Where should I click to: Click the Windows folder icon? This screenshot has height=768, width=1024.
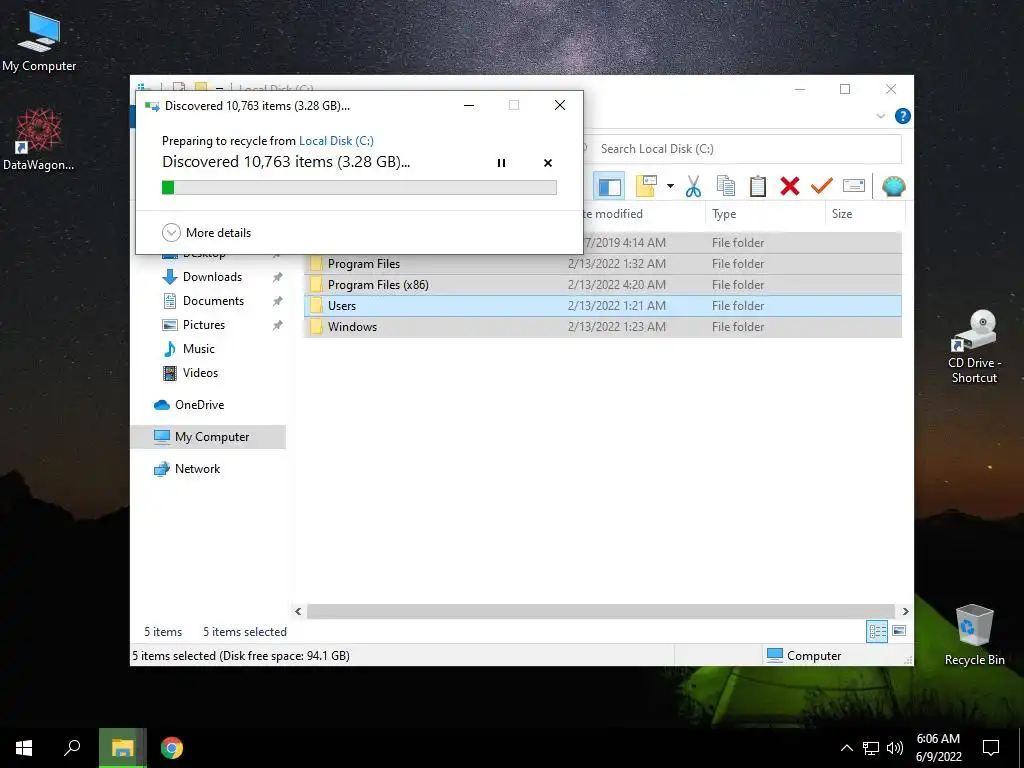(x=316, y=327)
